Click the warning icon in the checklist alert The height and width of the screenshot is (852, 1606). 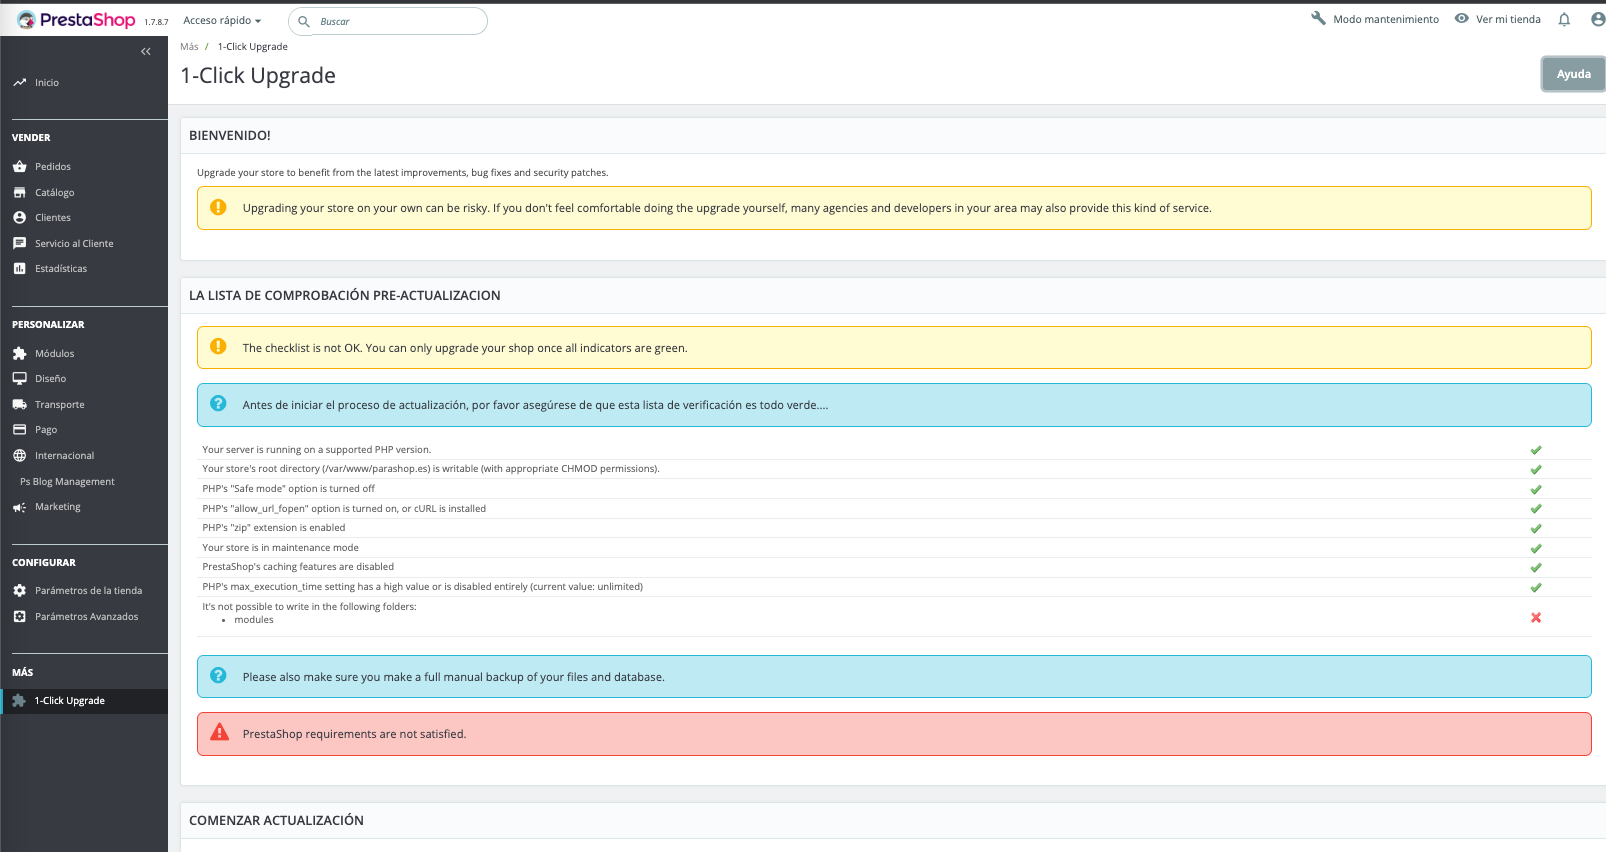click(218, 347)
